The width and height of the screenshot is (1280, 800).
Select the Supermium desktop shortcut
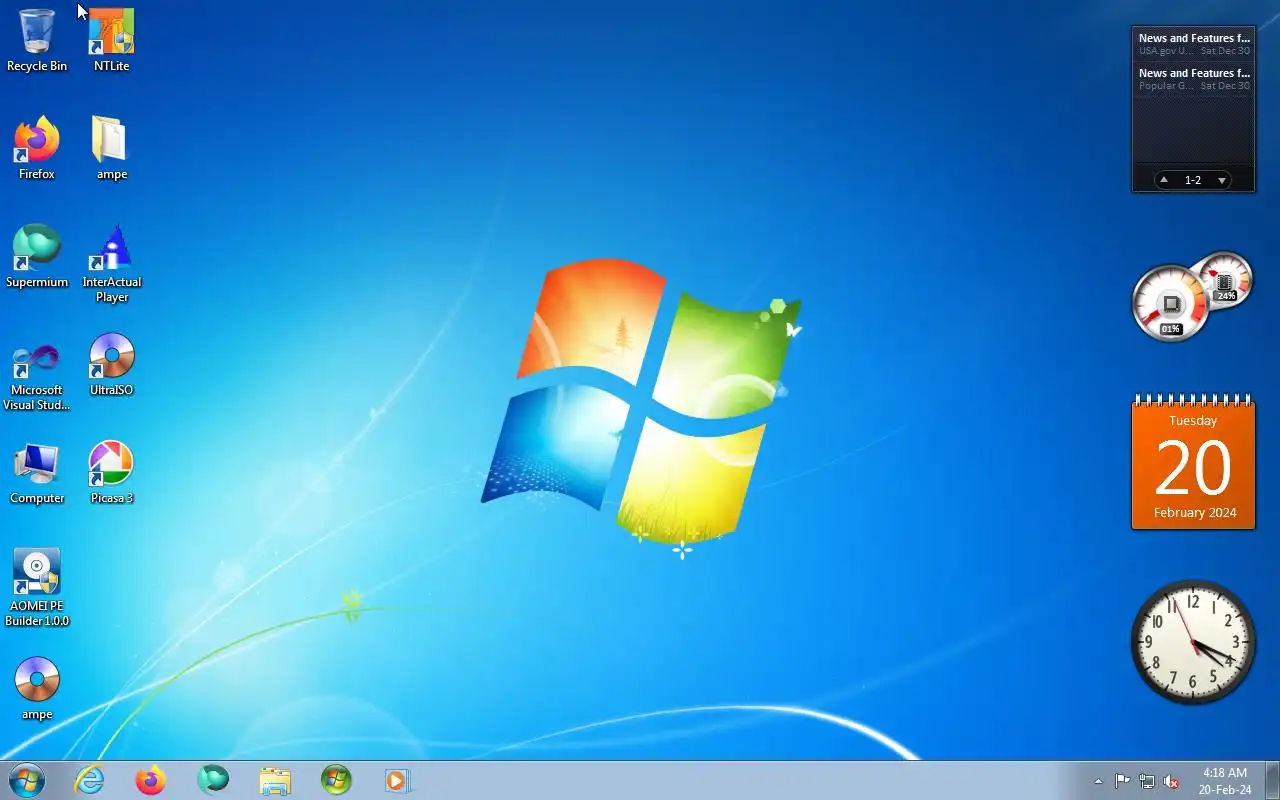pyautogui.click(x=37, y=256)
